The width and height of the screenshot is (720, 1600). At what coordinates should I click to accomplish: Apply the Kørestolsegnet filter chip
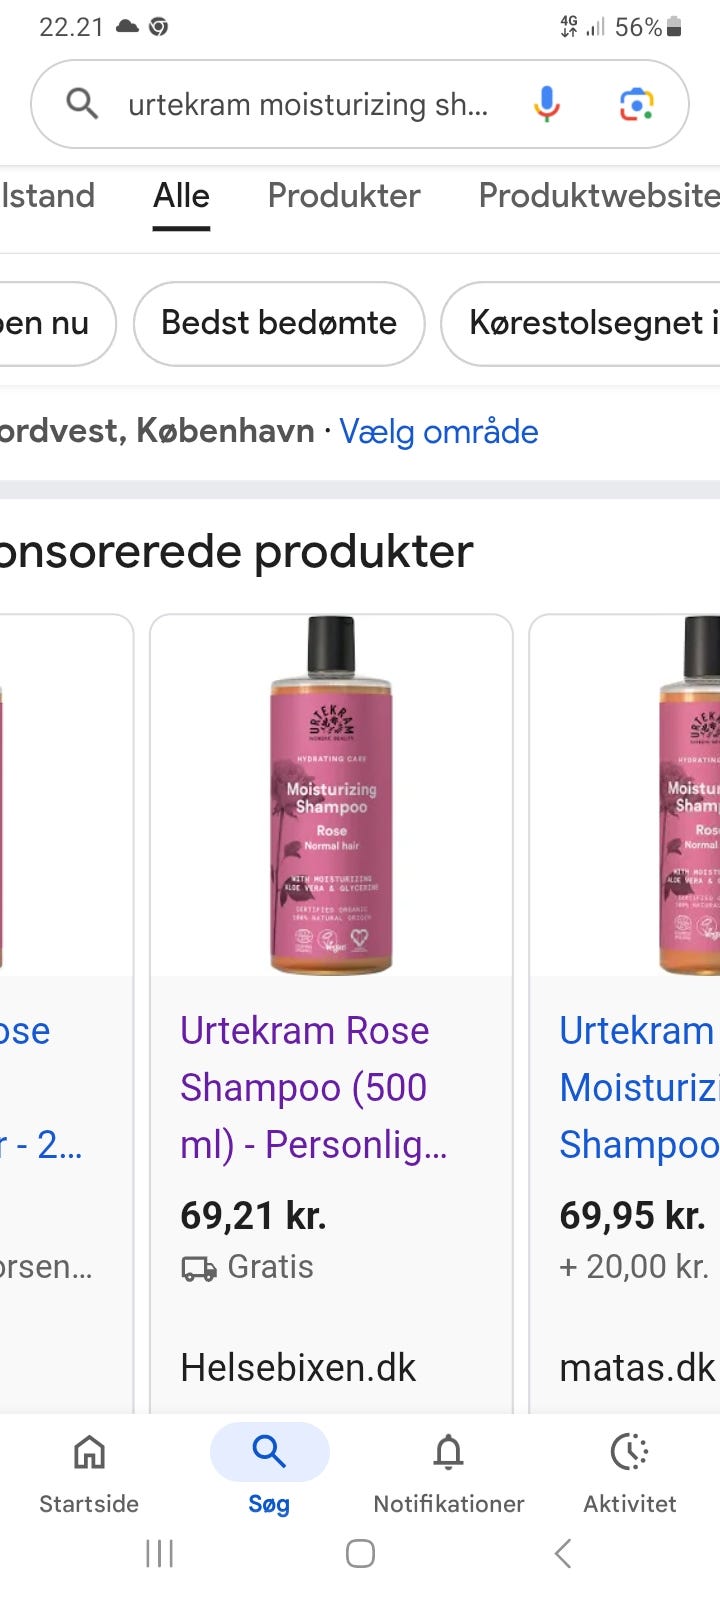[581, 323]
